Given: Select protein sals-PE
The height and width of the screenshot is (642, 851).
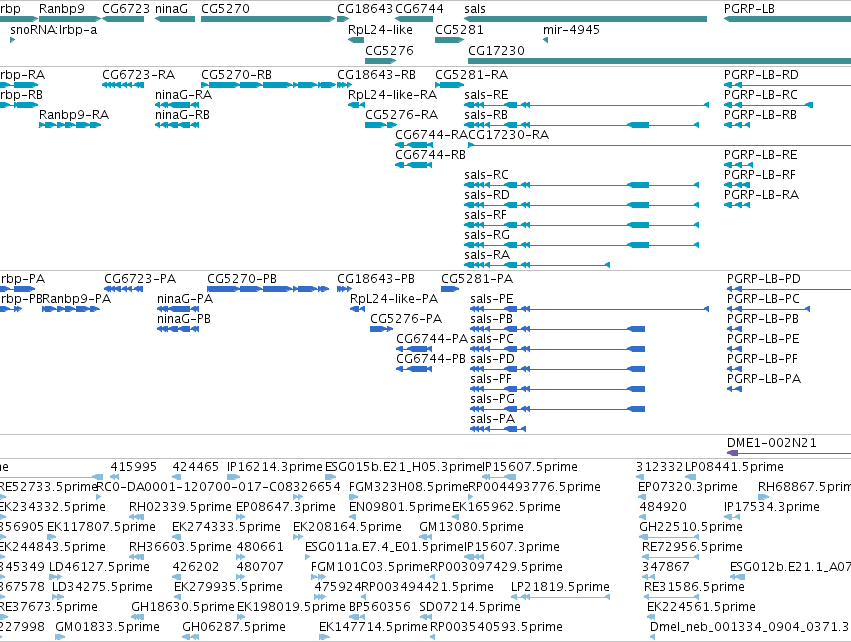Looking at the screenshot, I should pos(589,309).
